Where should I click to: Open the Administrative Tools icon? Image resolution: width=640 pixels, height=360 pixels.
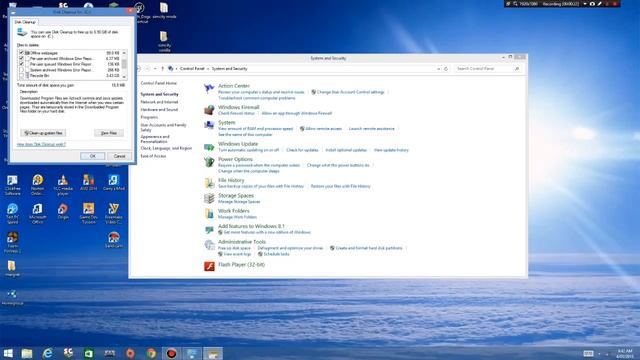209,244
